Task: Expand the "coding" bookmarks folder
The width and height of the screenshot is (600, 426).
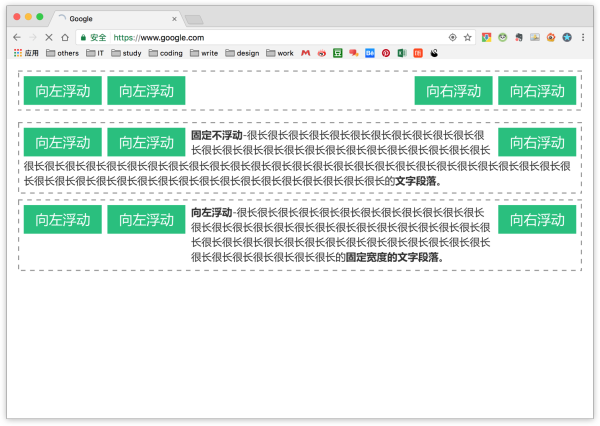Action: point(164,53)
